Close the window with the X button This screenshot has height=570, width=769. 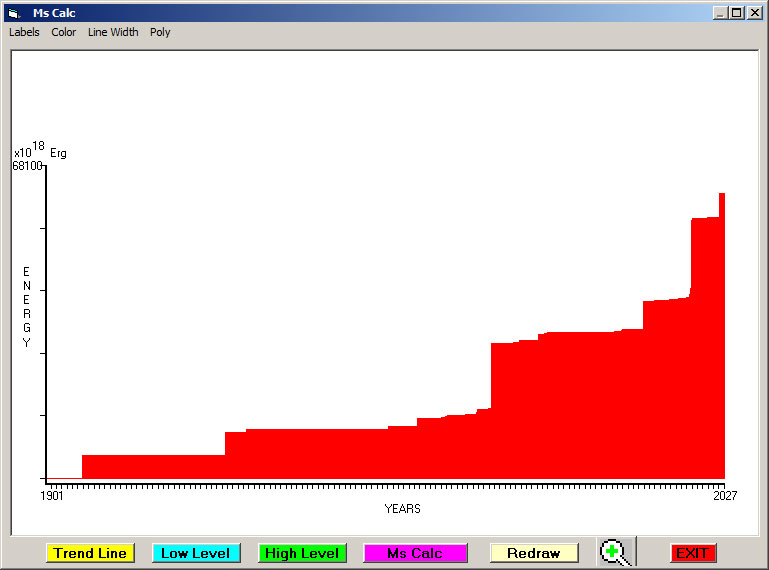[x=754, y=13]
